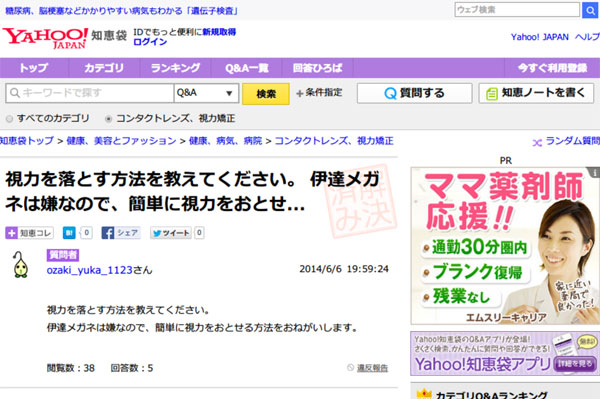The width and height of the screenshot is (600, 399).
Task: Click the violation report icon
Action: coord(351,368)
